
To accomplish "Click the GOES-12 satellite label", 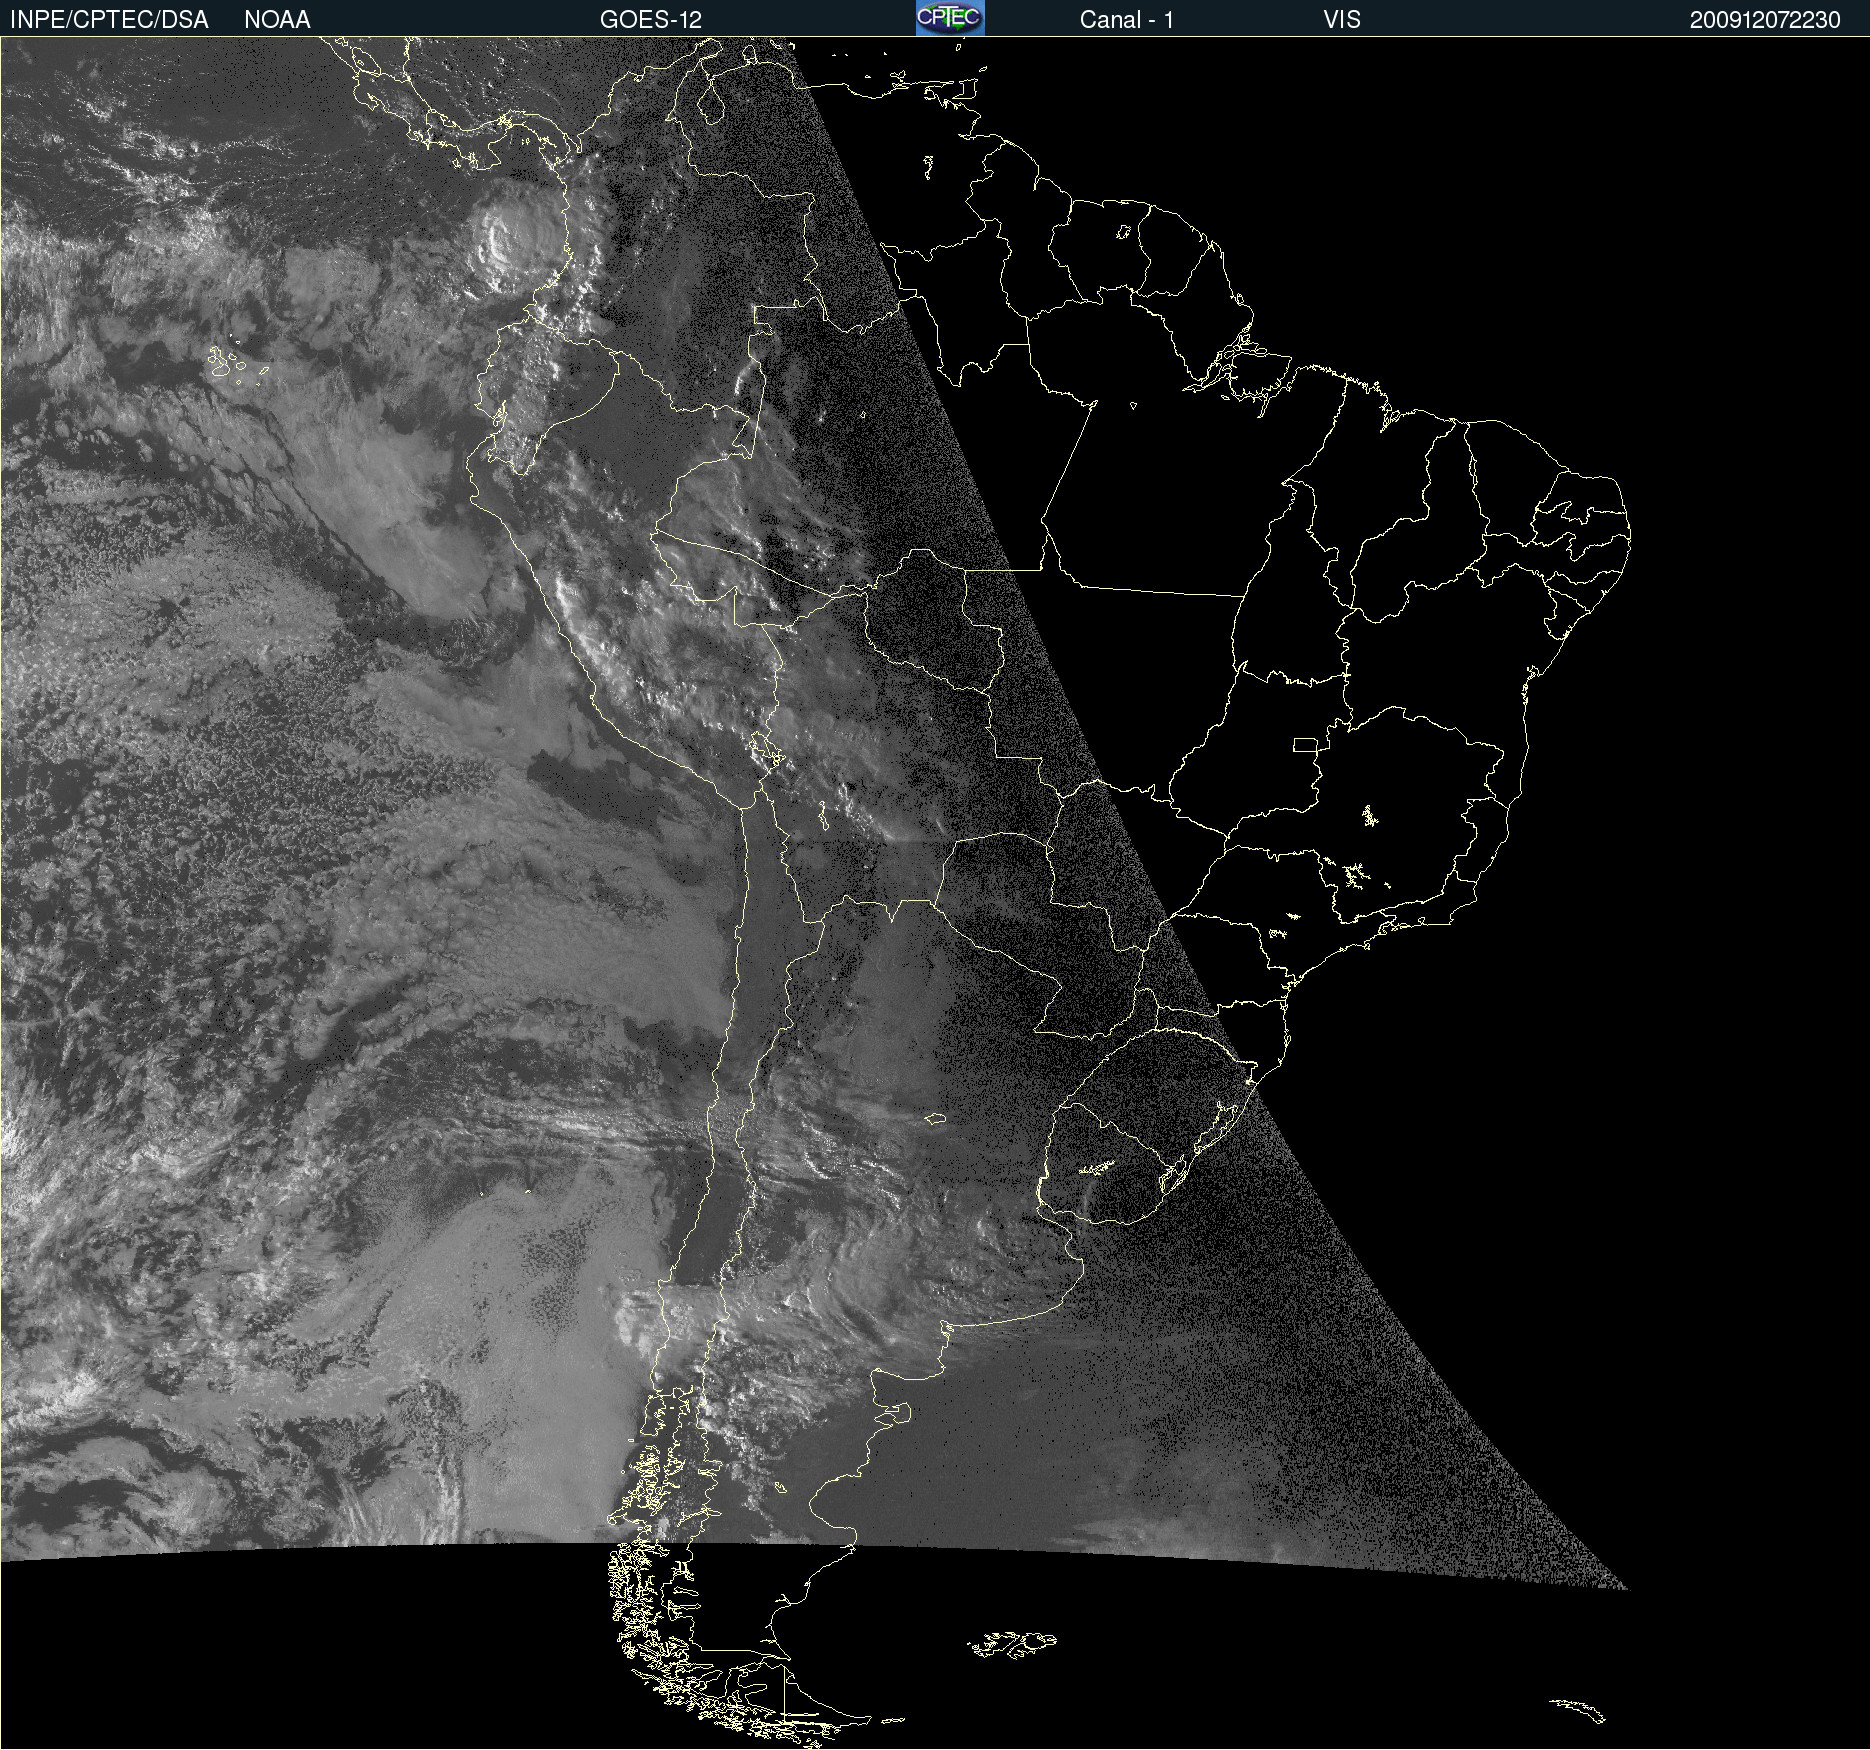I will coord(651,20).
